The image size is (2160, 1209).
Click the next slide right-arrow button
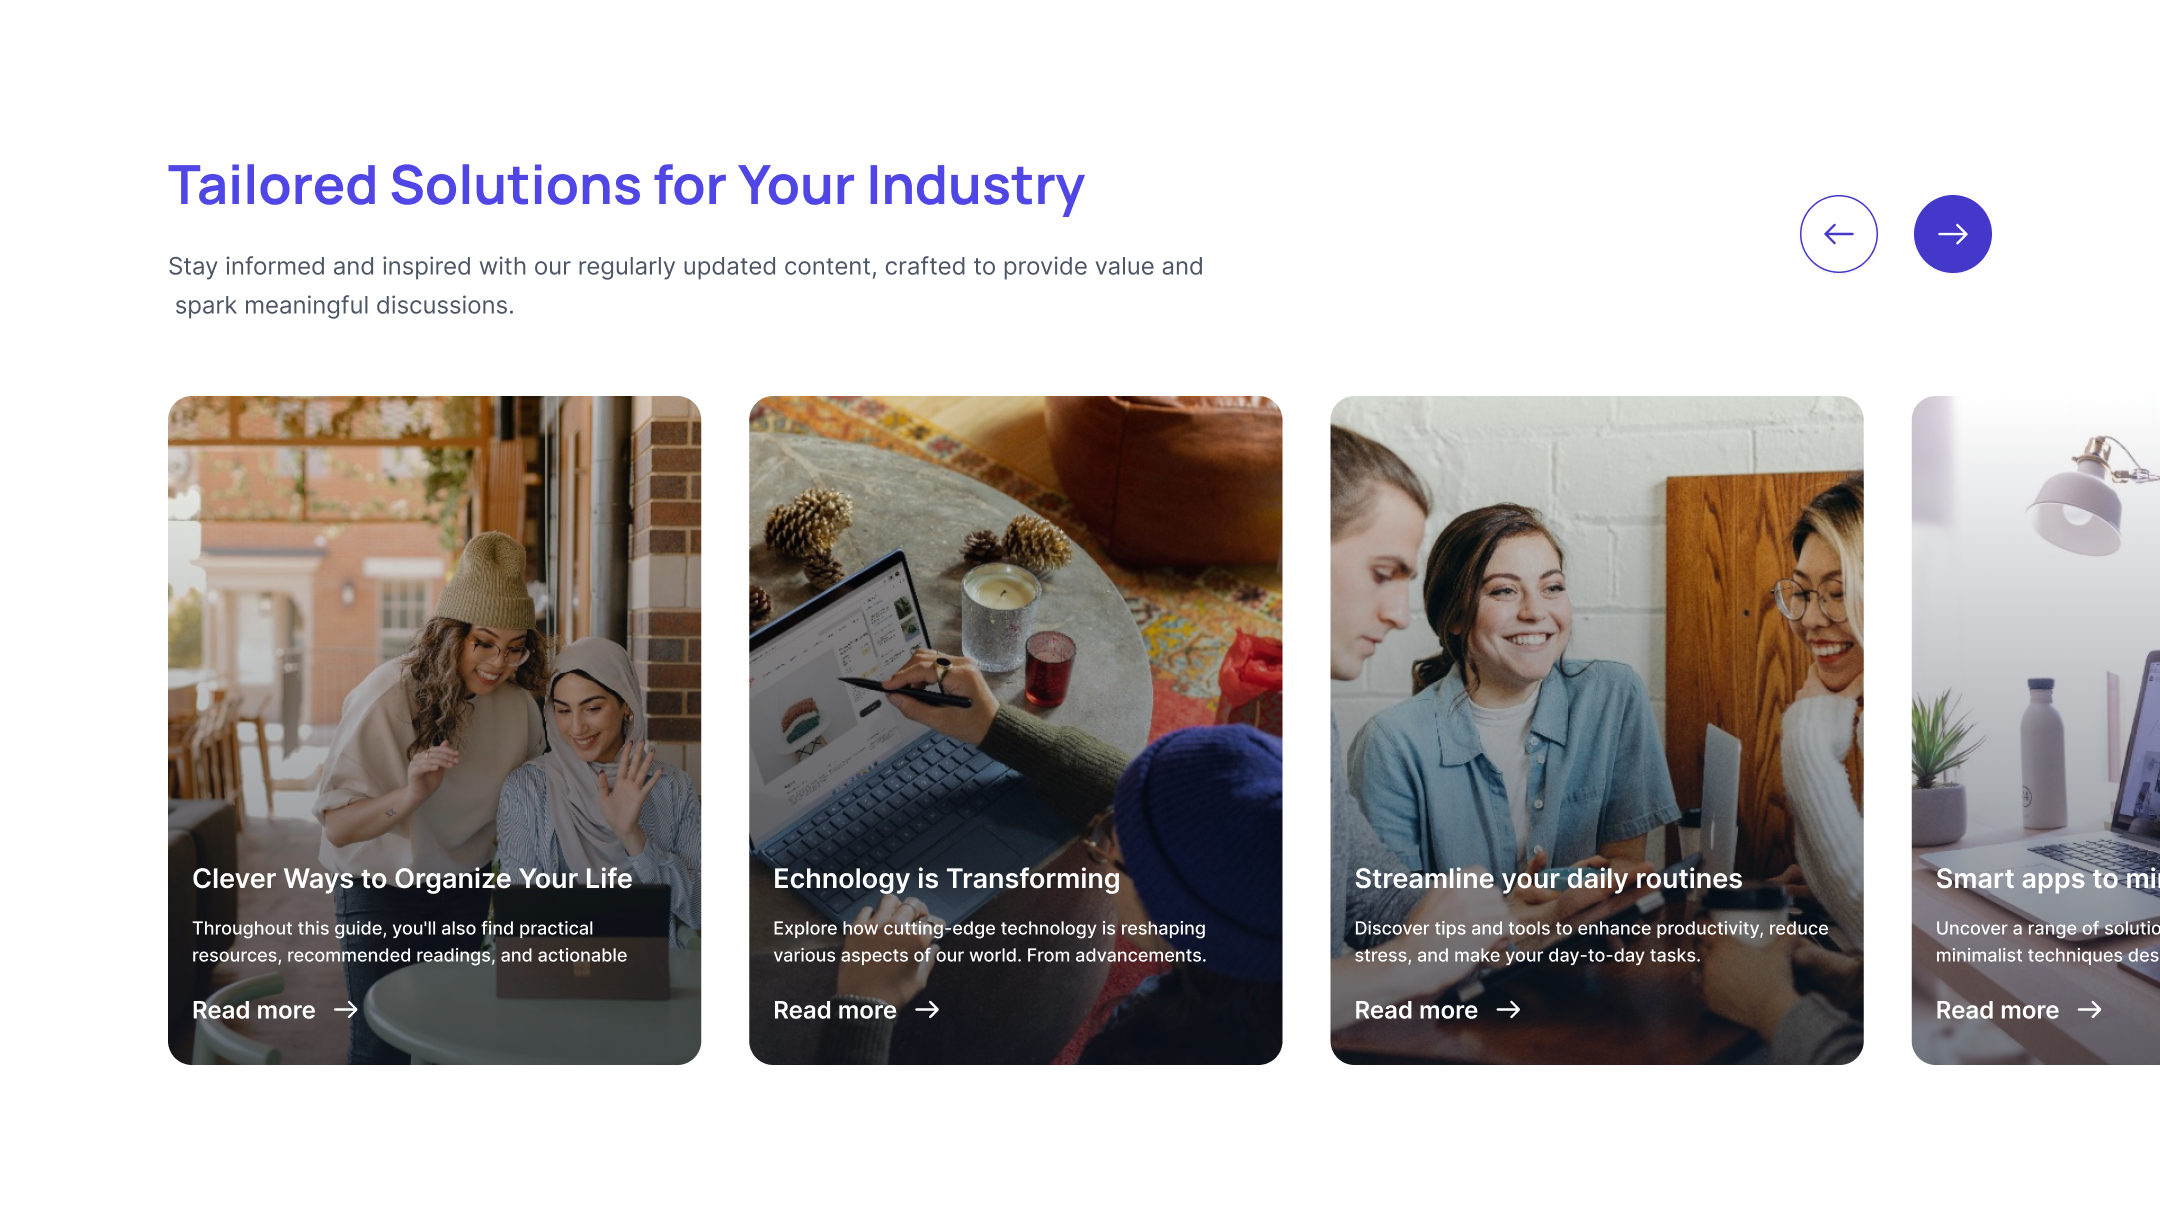(1952, 234)
